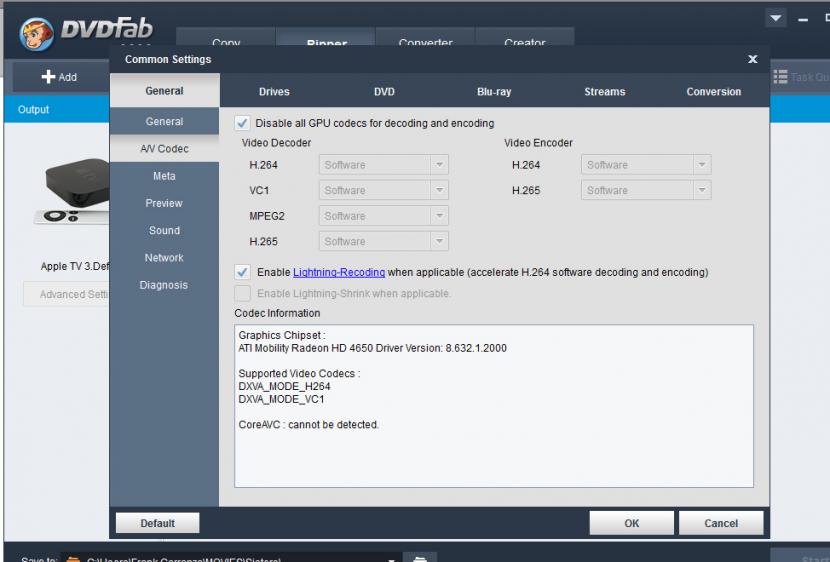The width and height of the screenshot is (830, 562).
Task: Click the Add plus icon
Action: tap(47, 77)
